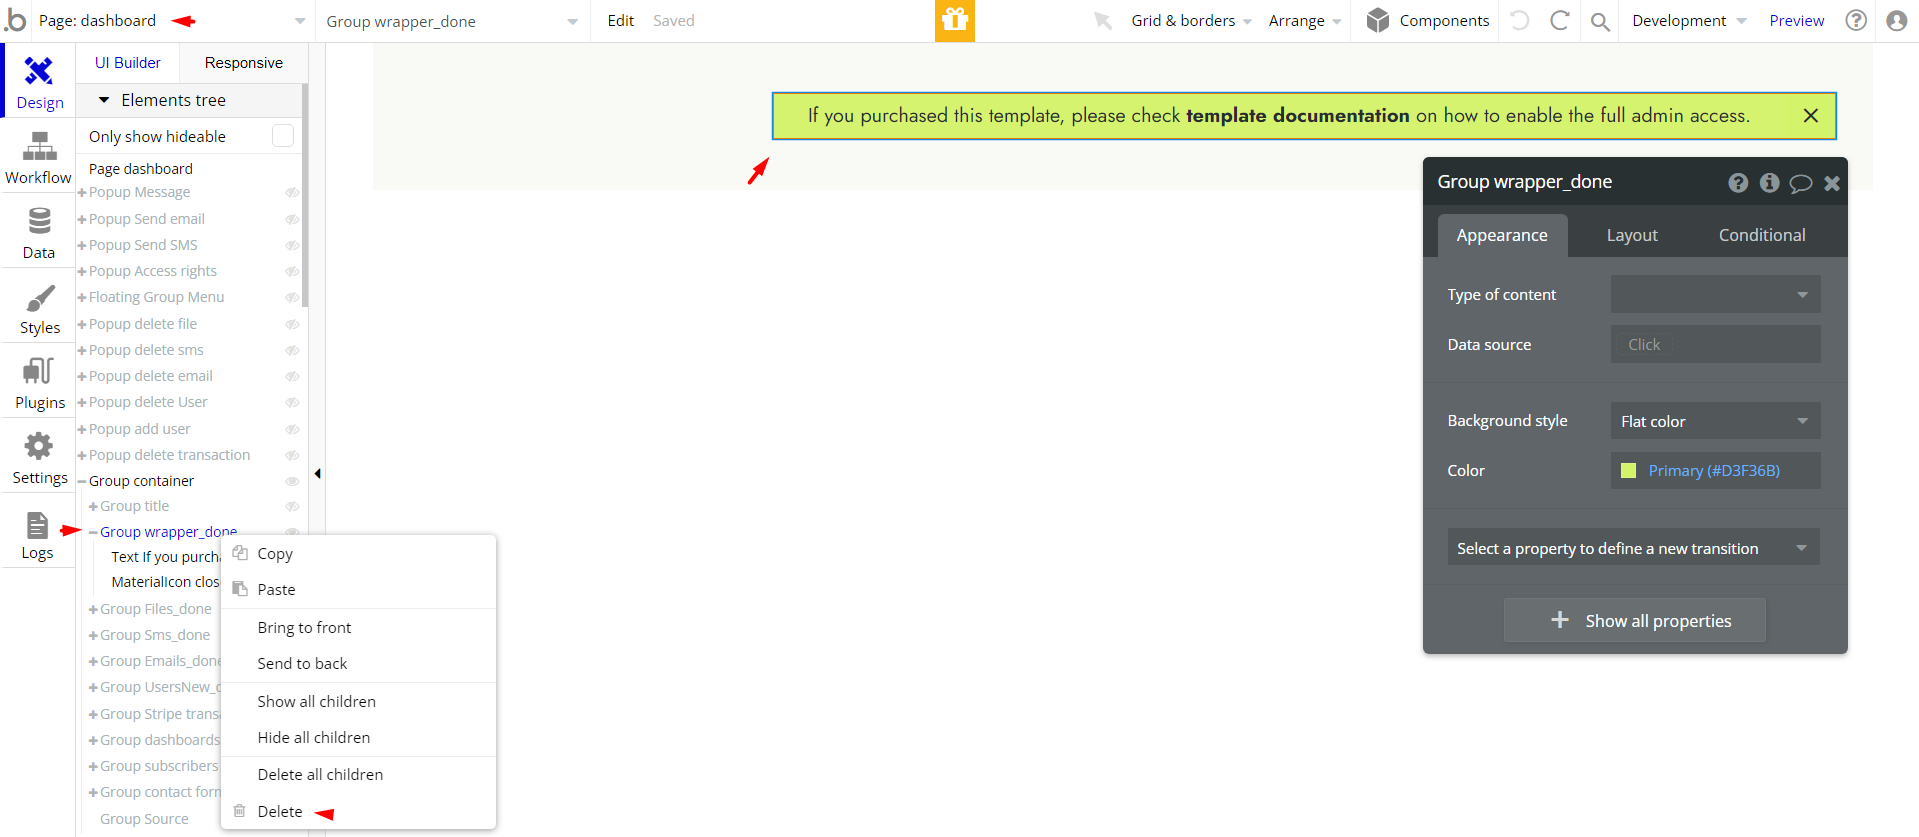1919x837 pixels.
Task: Select Group Files_done in elements tree
Action: [156, 609]
